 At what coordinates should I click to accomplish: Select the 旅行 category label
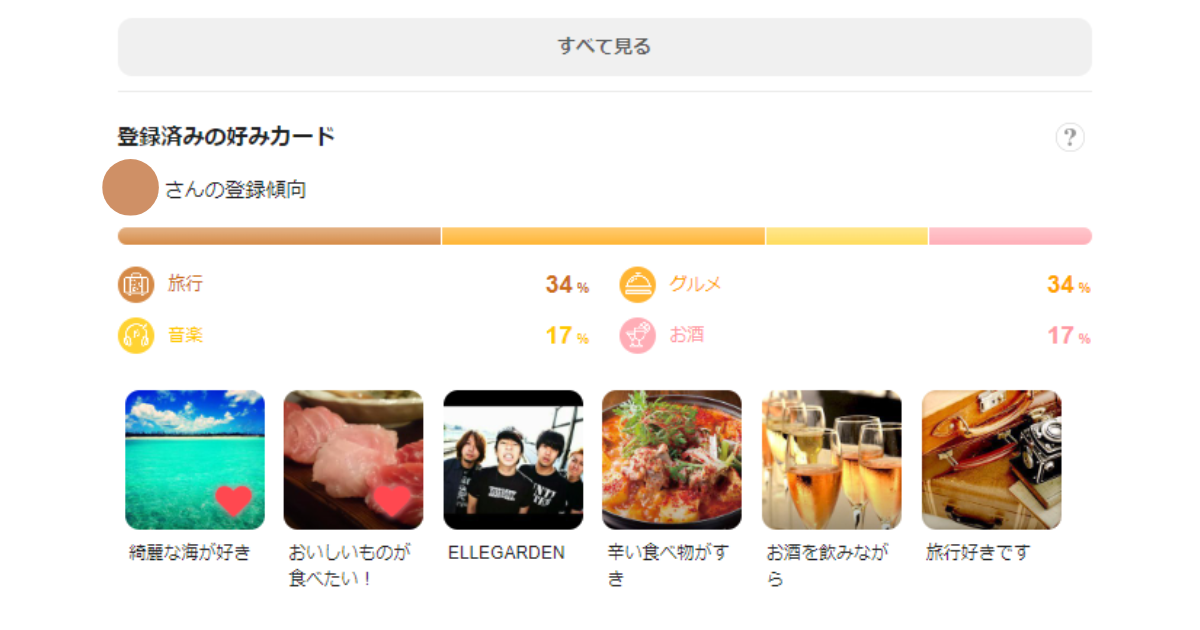(x=185, y=284)
